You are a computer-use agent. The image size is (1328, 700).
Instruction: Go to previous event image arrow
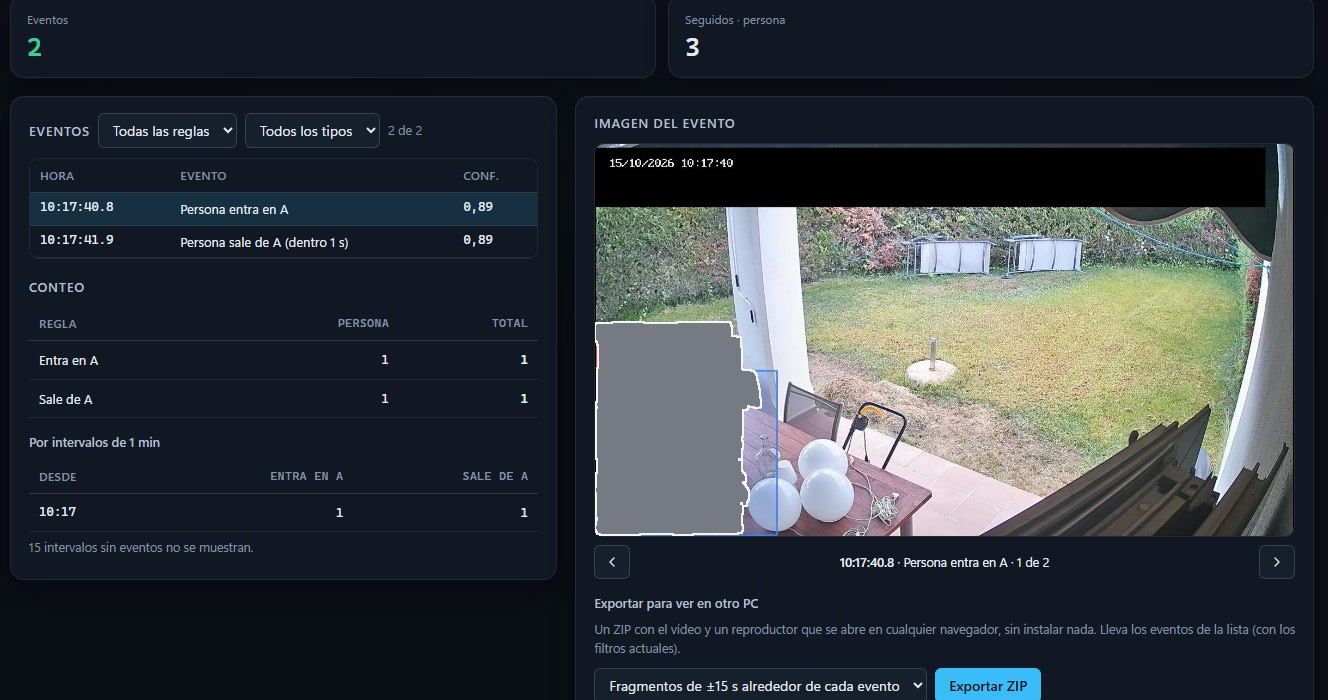pos(612,562)
